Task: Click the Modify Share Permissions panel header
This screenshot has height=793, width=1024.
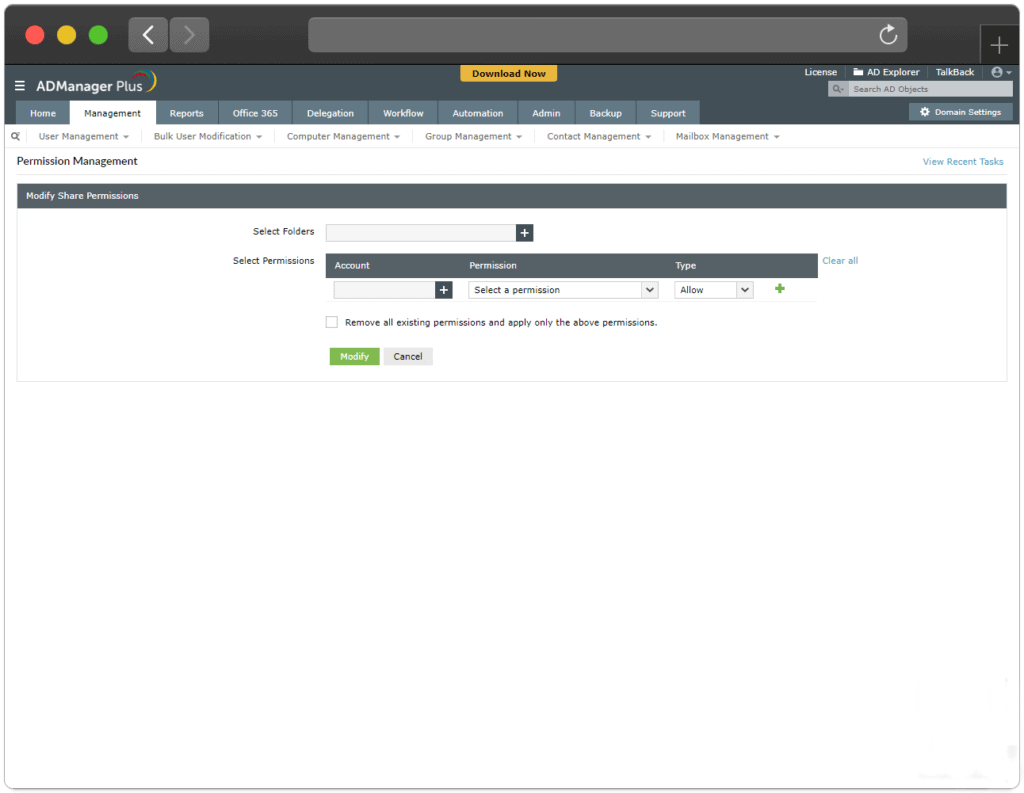Action: point(511,196)
